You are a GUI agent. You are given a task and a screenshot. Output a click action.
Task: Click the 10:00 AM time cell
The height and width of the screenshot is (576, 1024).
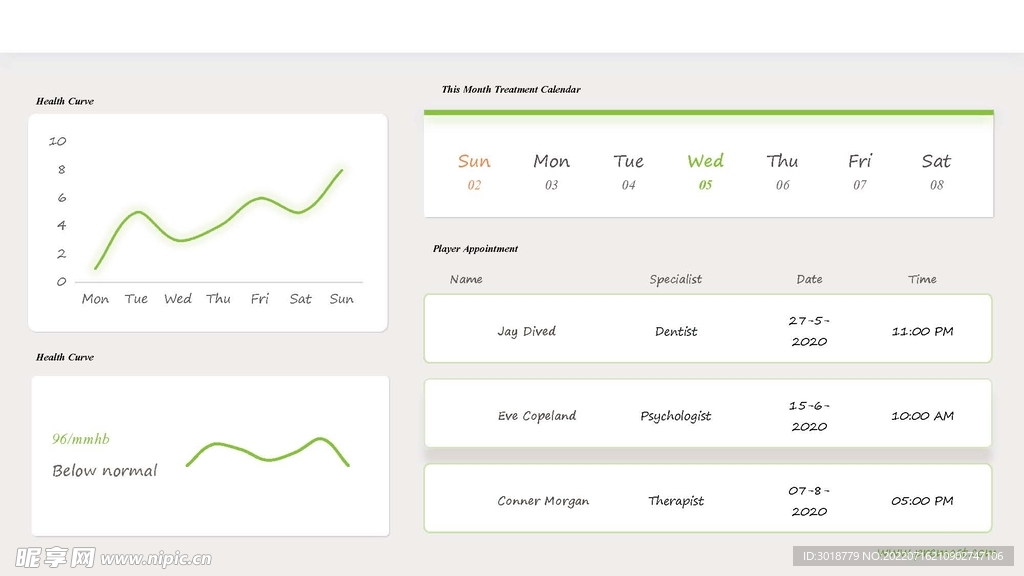[x=922, y=416]
